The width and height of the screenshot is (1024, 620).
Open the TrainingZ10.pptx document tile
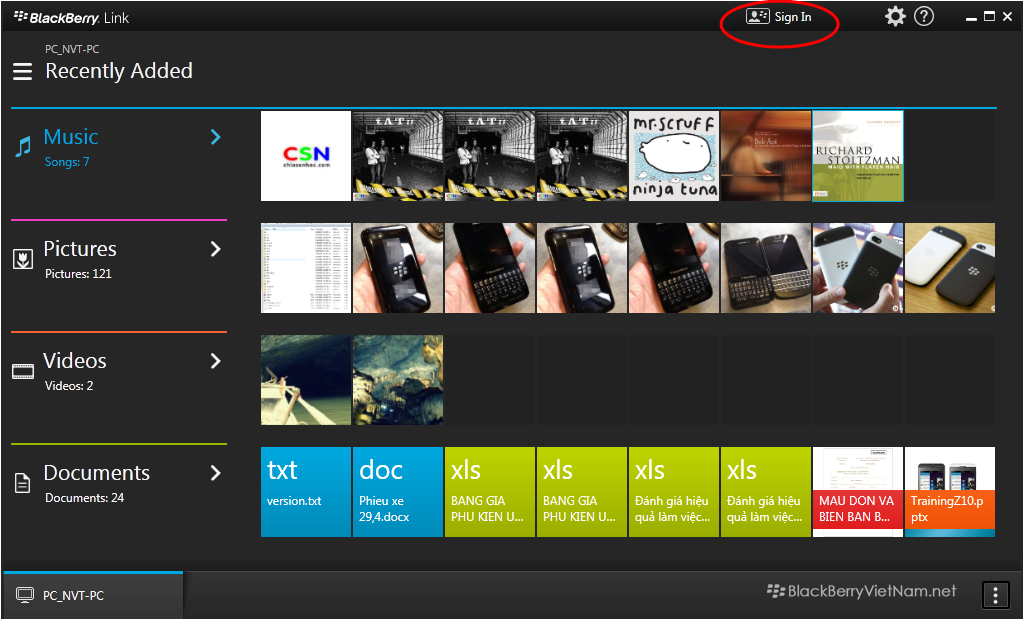point(949,492)
